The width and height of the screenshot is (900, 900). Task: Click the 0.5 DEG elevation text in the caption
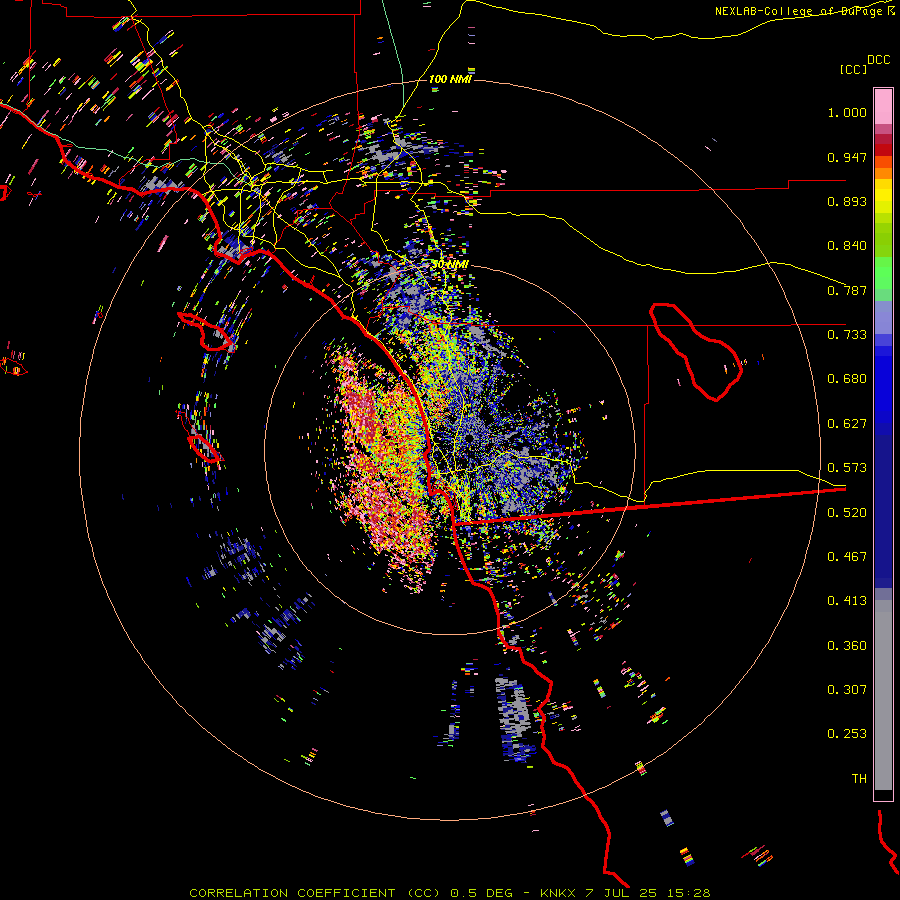point(481,893)
